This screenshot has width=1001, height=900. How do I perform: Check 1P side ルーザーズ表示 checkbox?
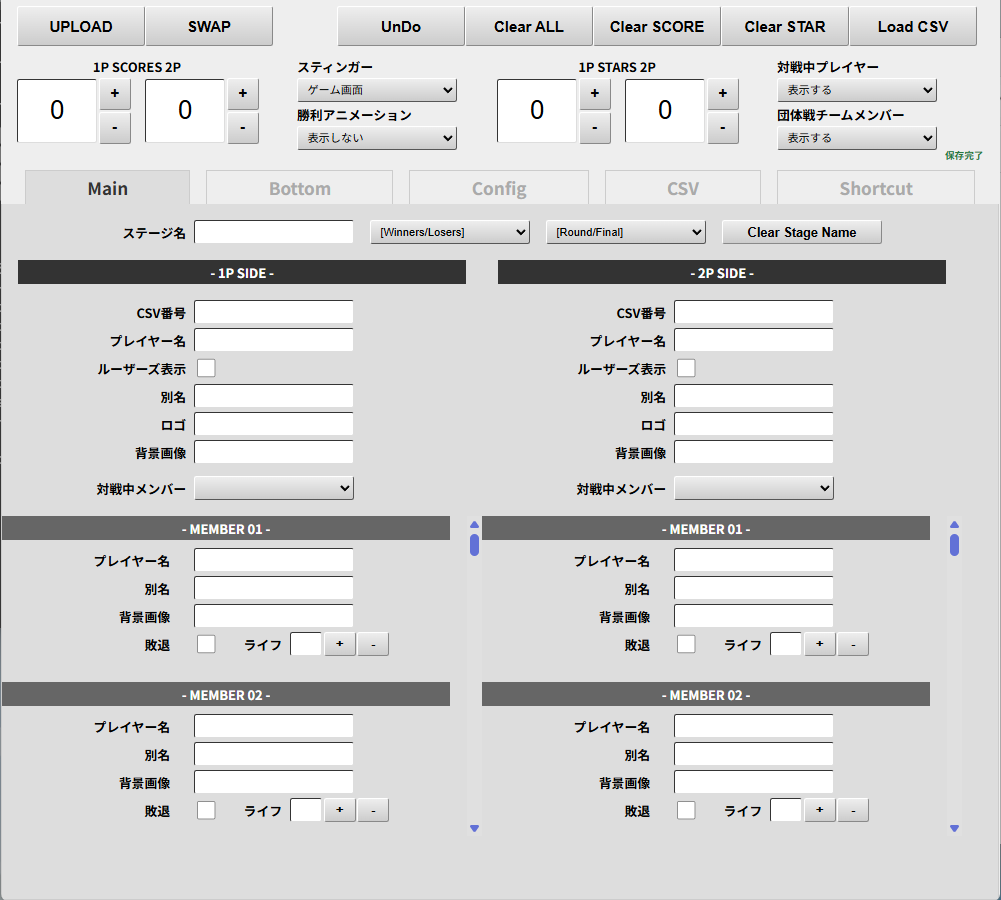point(206,368)
